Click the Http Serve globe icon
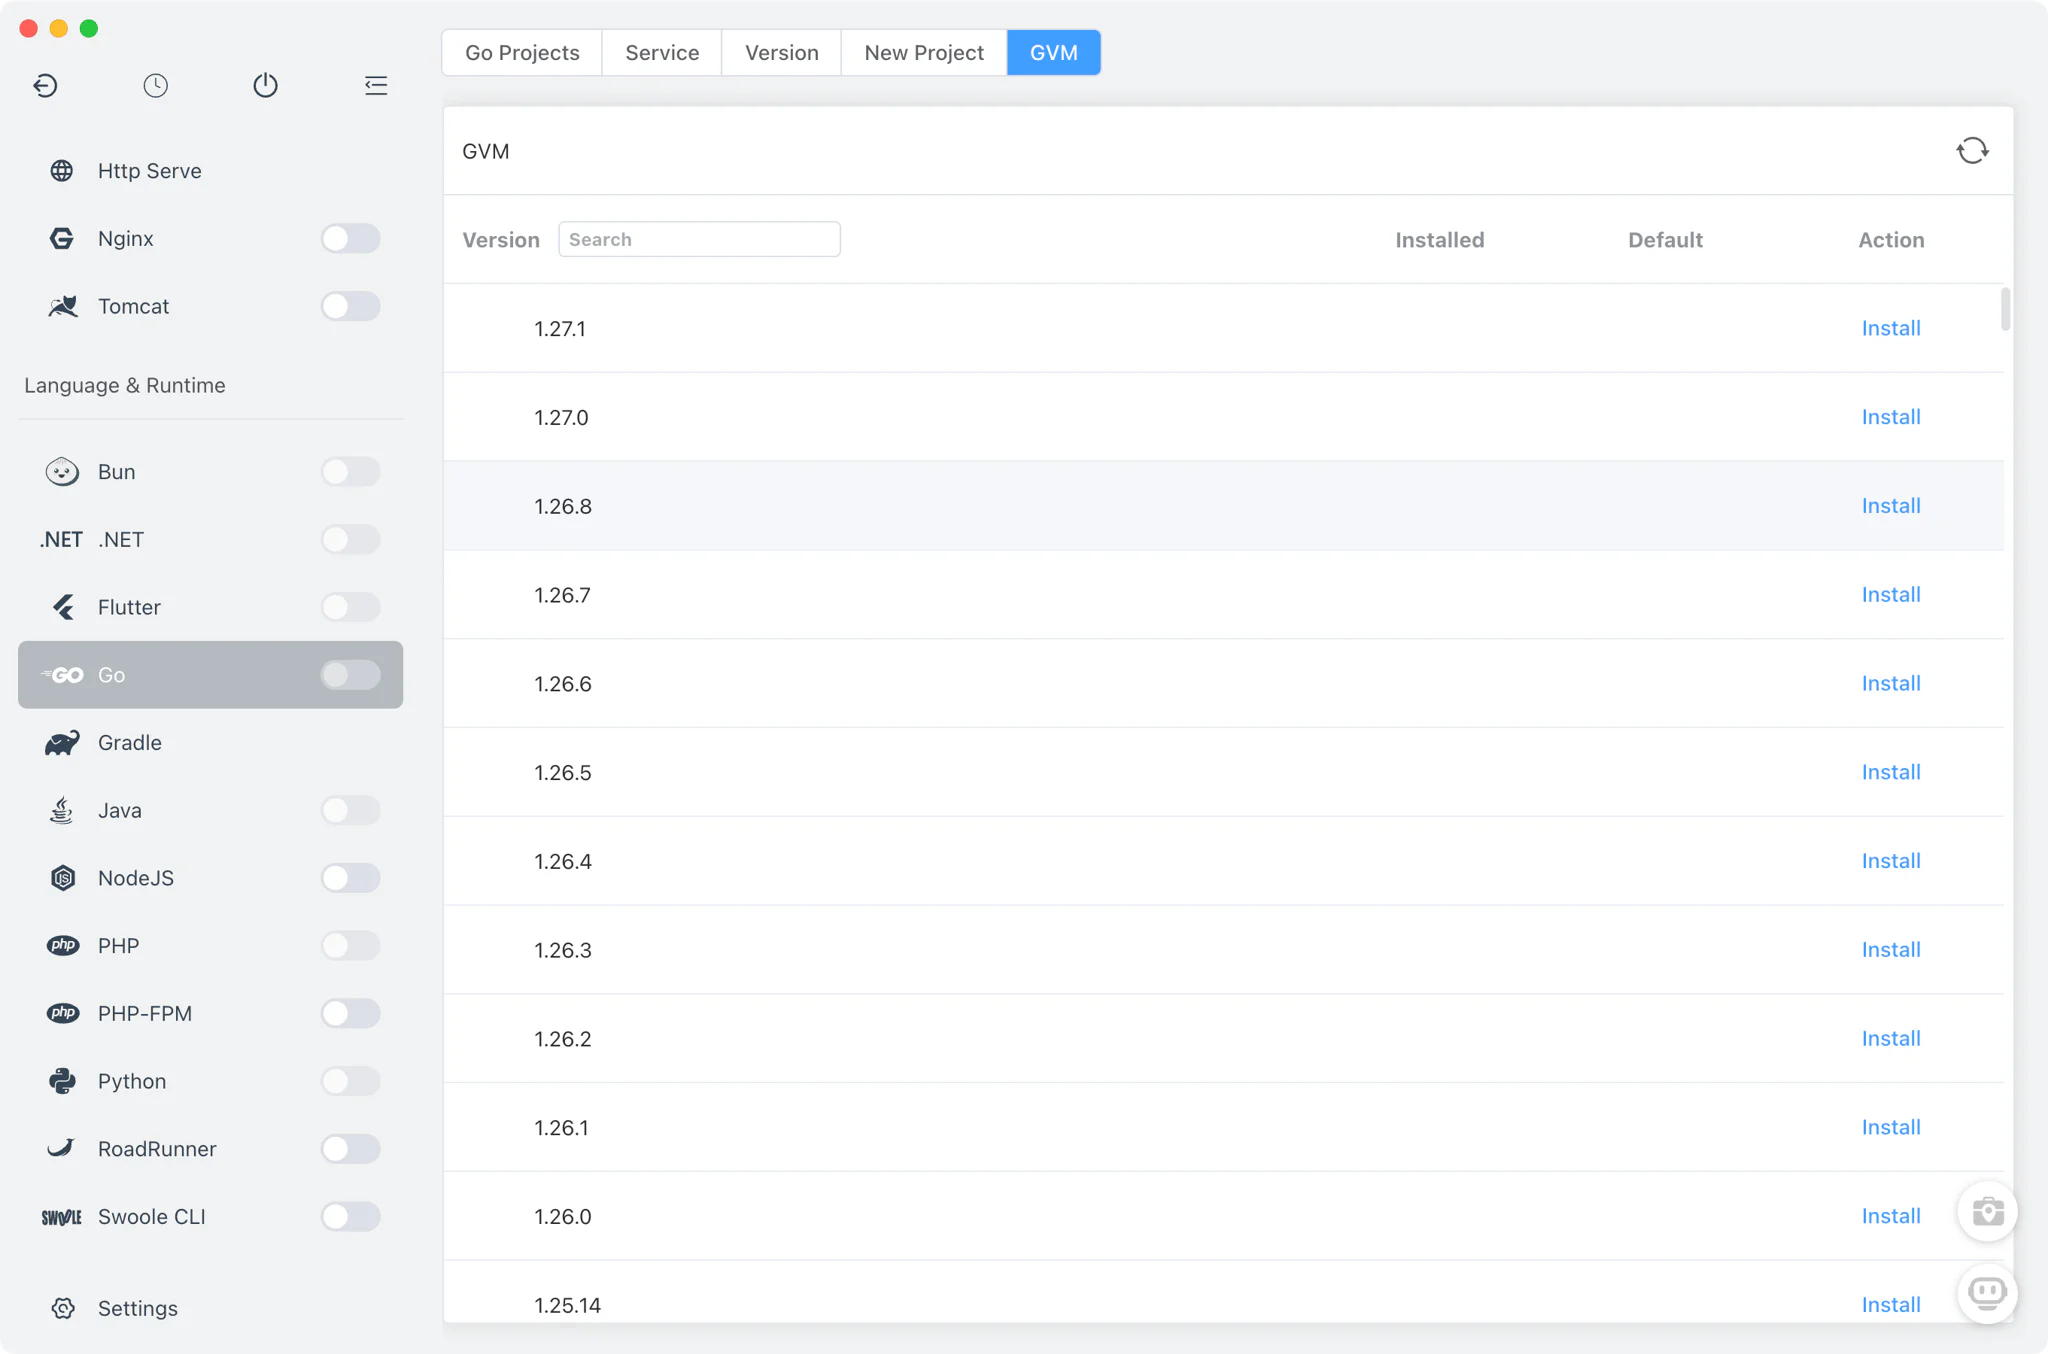Screen dimensions: 2048x1354 coord(62,171)
